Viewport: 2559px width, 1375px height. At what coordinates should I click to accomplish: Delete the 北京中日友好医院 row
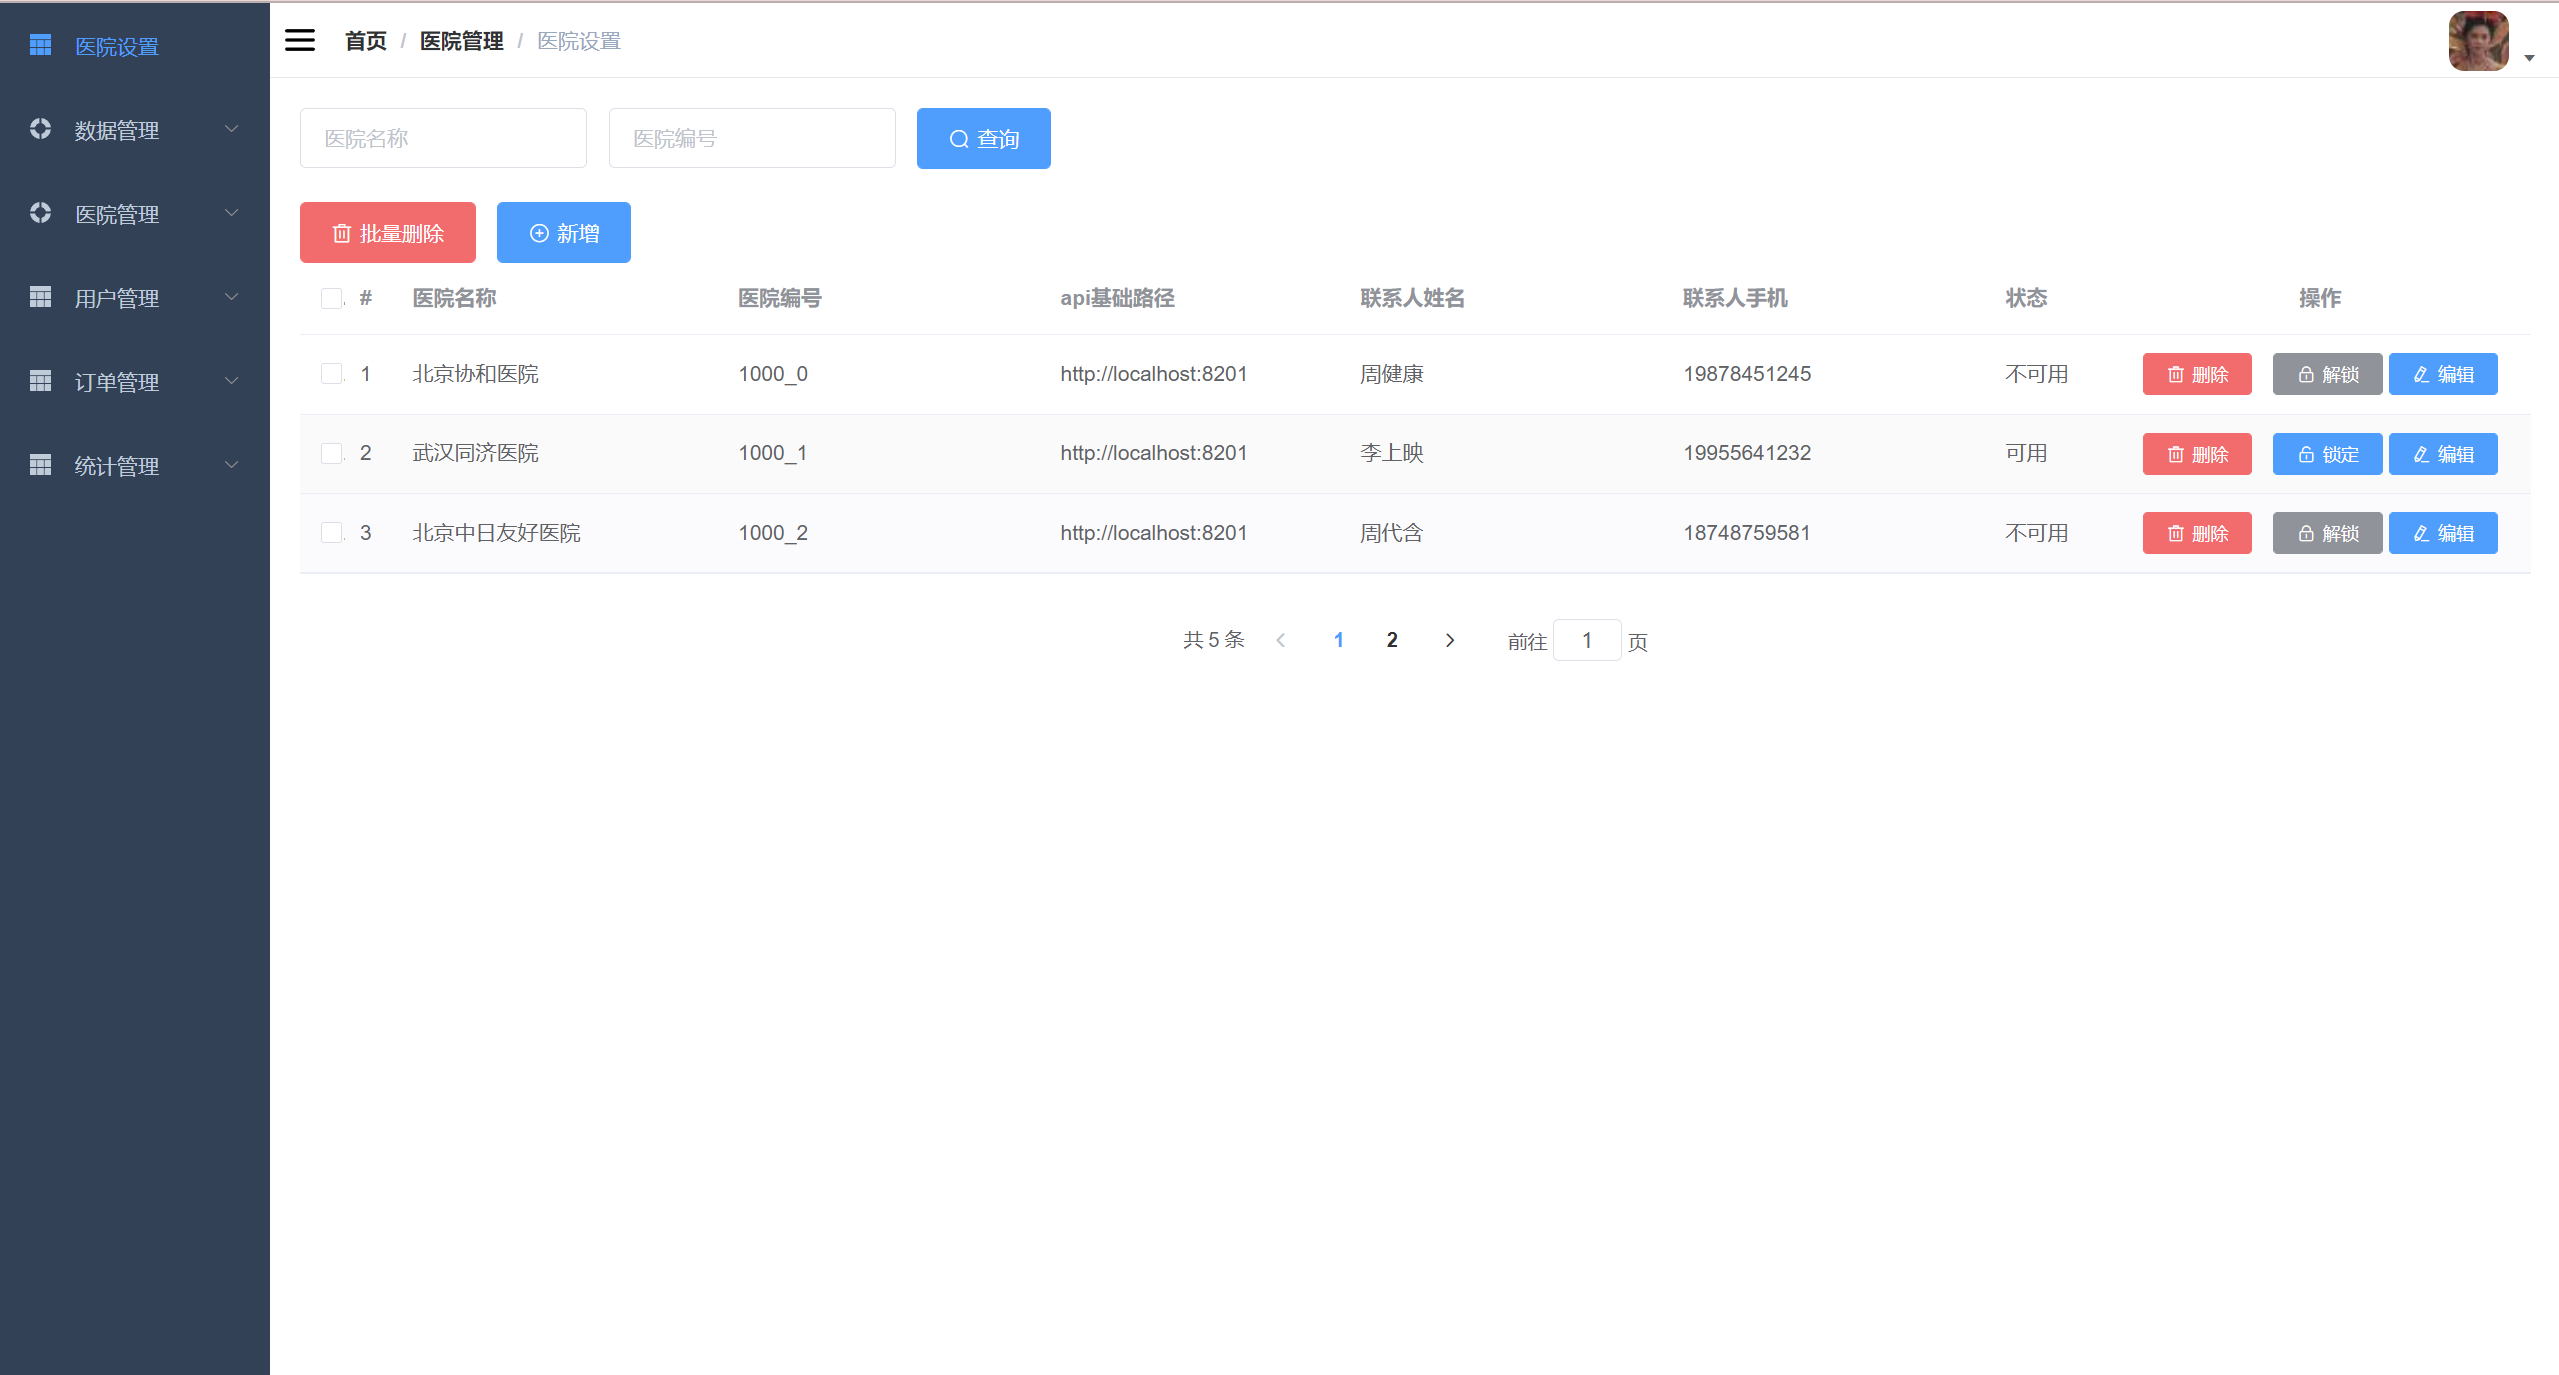click(2197, 533)
